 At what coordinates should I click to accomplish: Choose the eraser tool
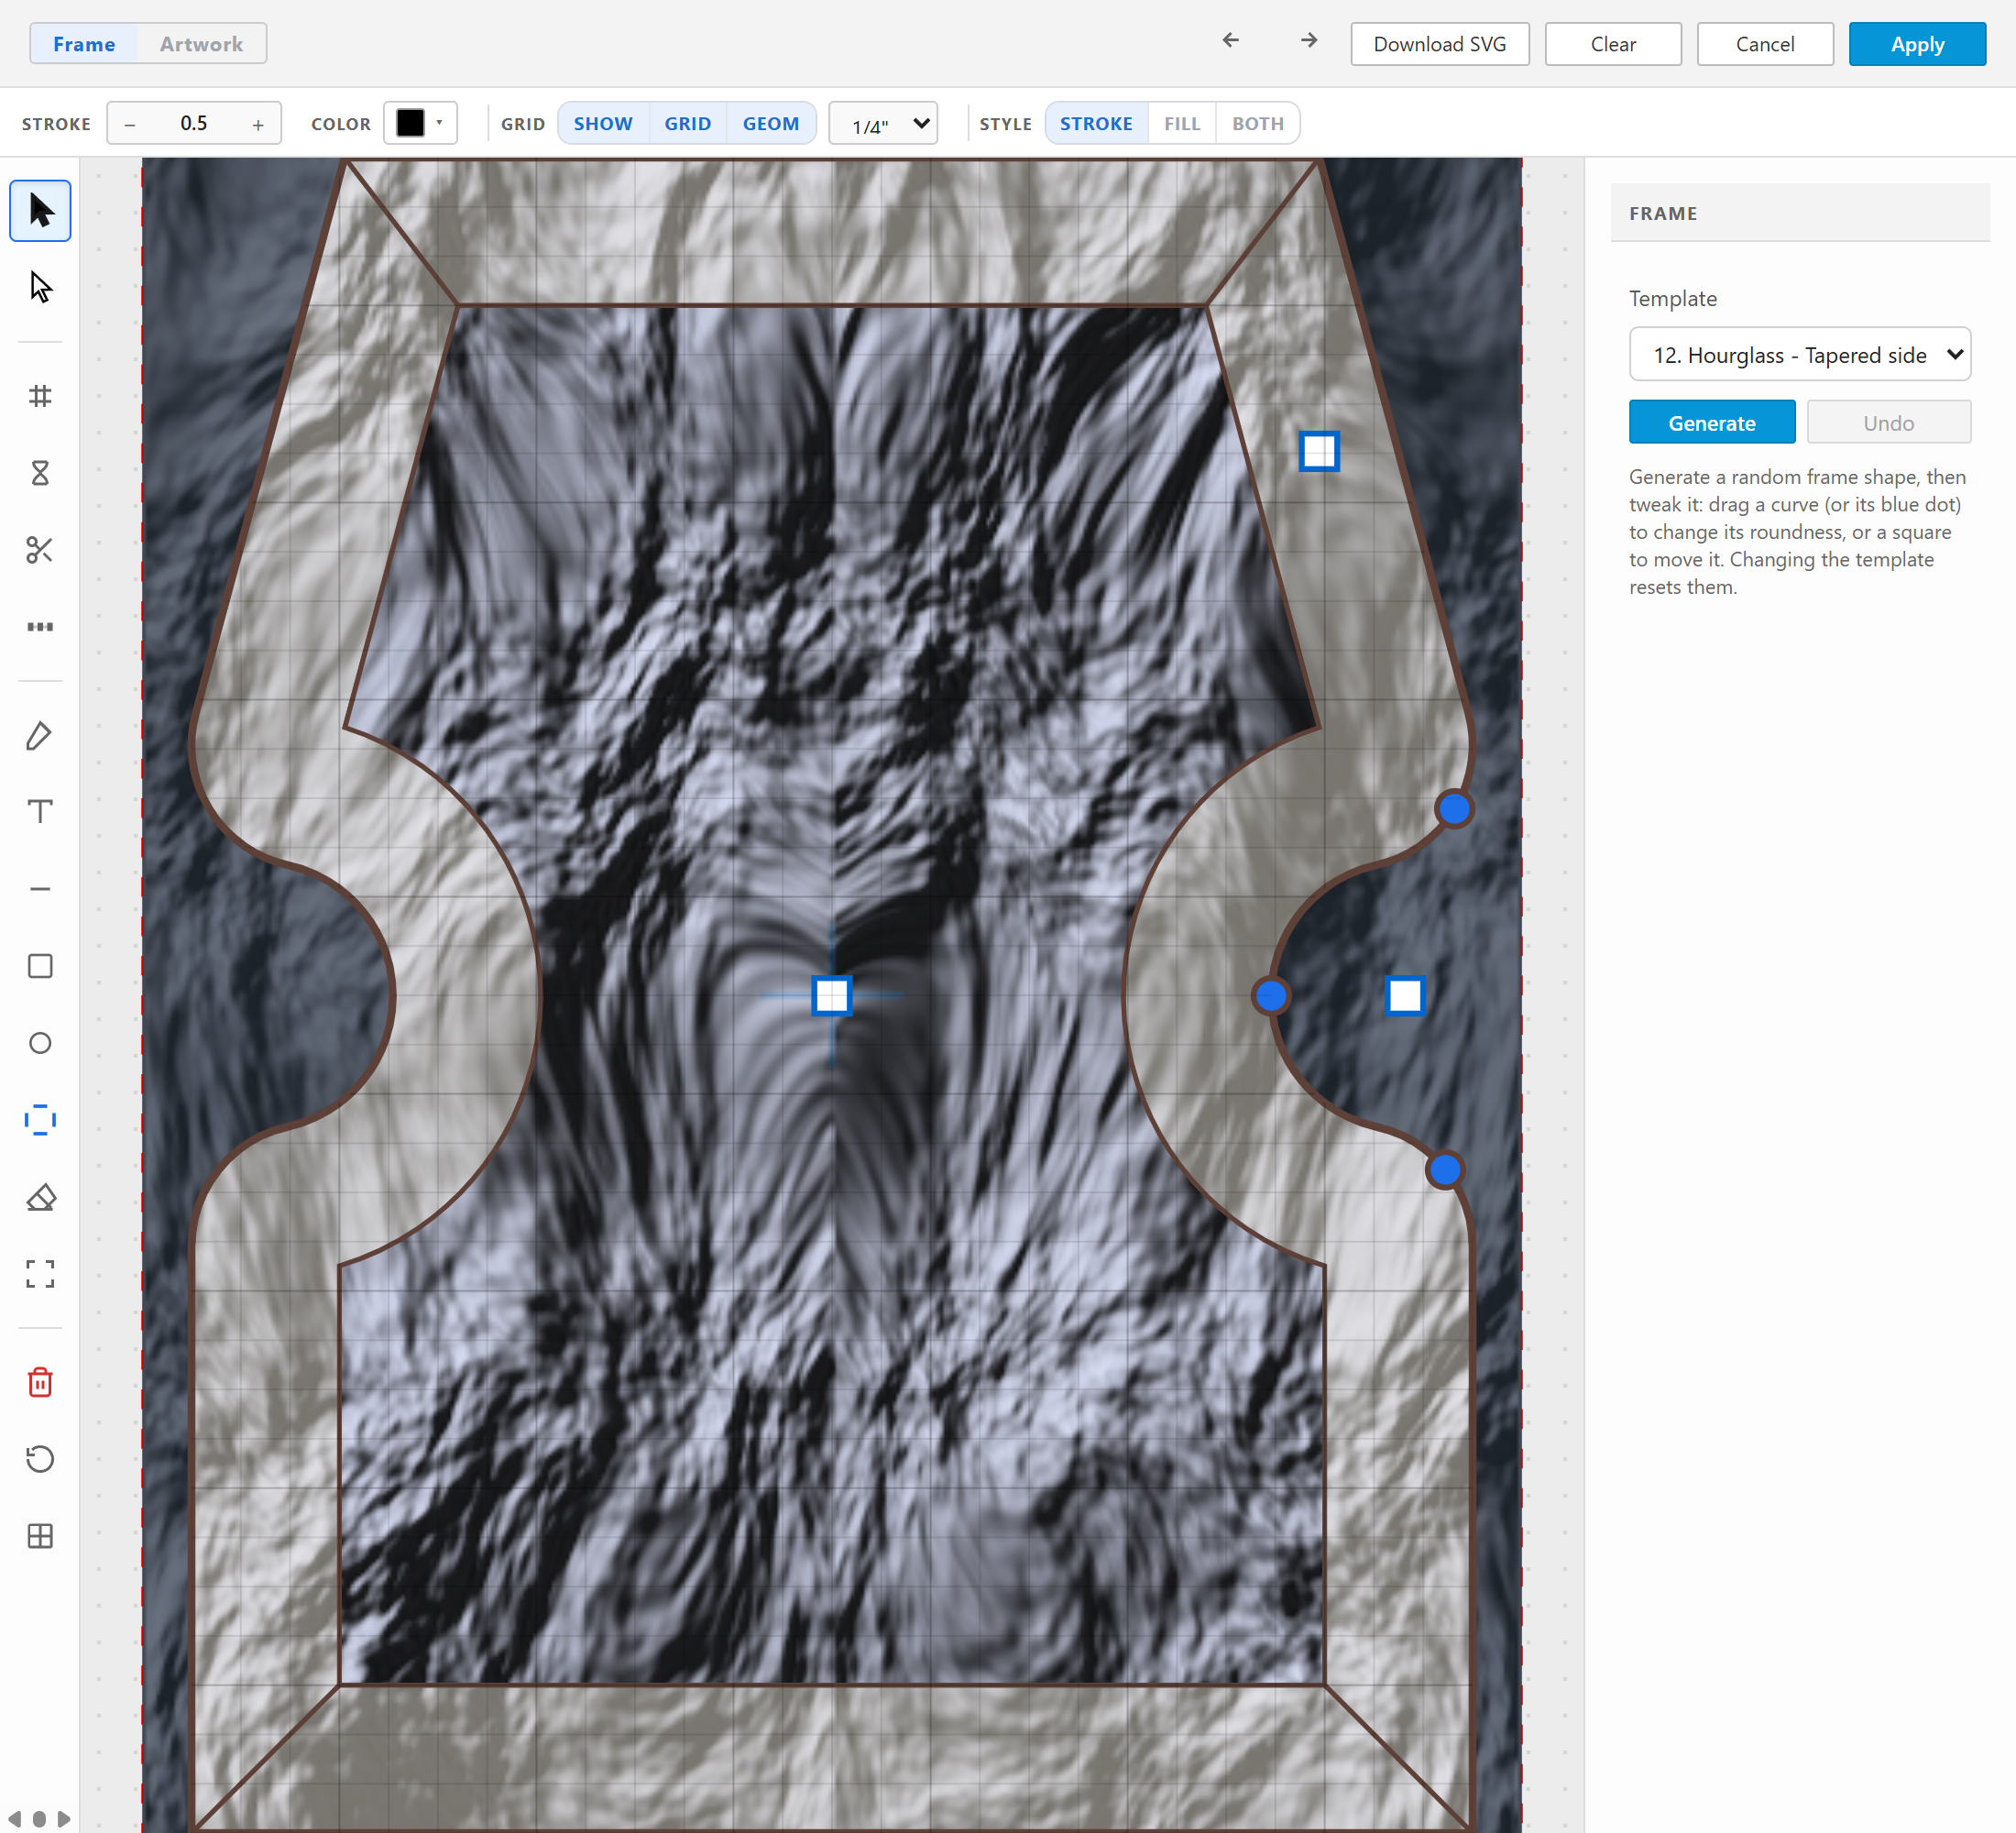point(40,1197)
